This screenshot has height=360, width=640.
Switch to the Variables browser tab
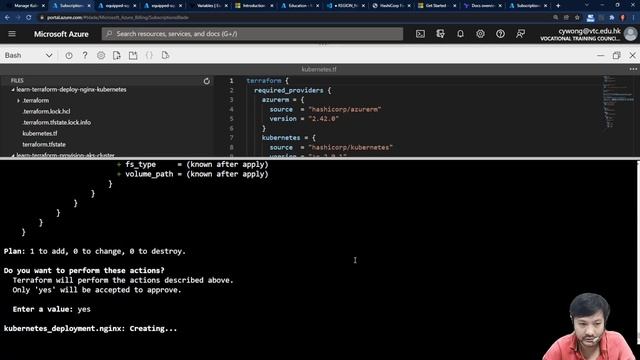pos(209,6)
